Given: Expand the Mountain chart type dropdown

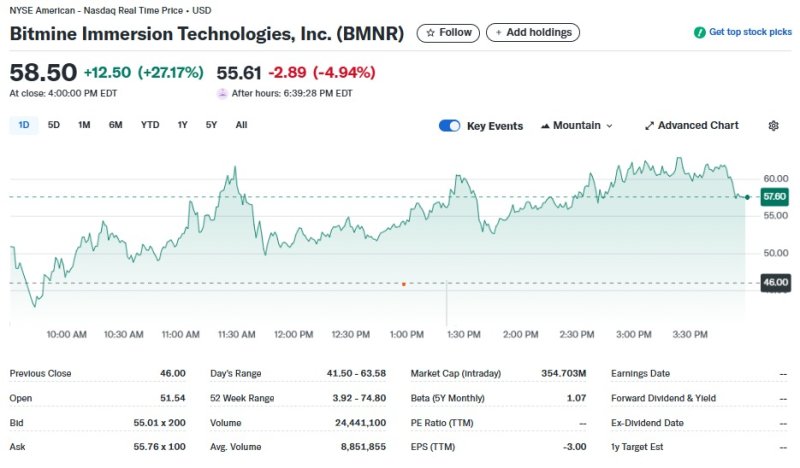Looking at the screenshot, I should pyautogui.click(x=576, y=126).
